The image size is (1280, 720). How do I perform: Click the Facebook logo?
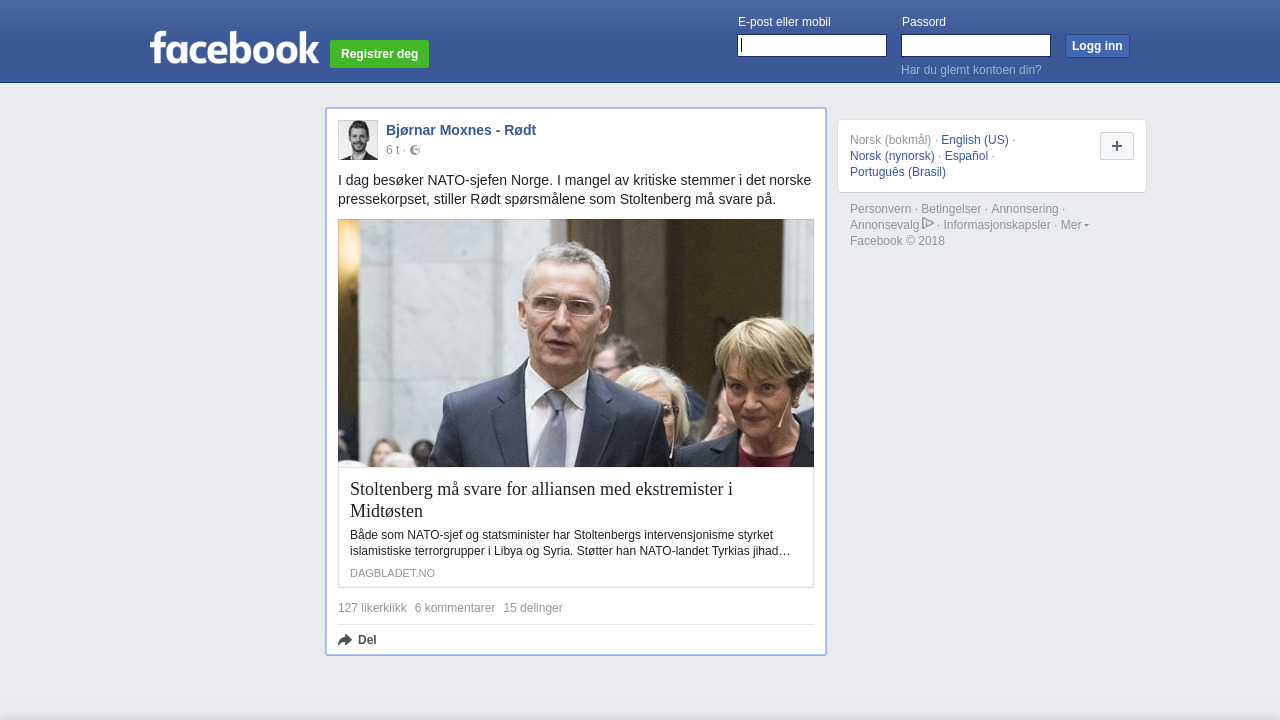[234, 48]
